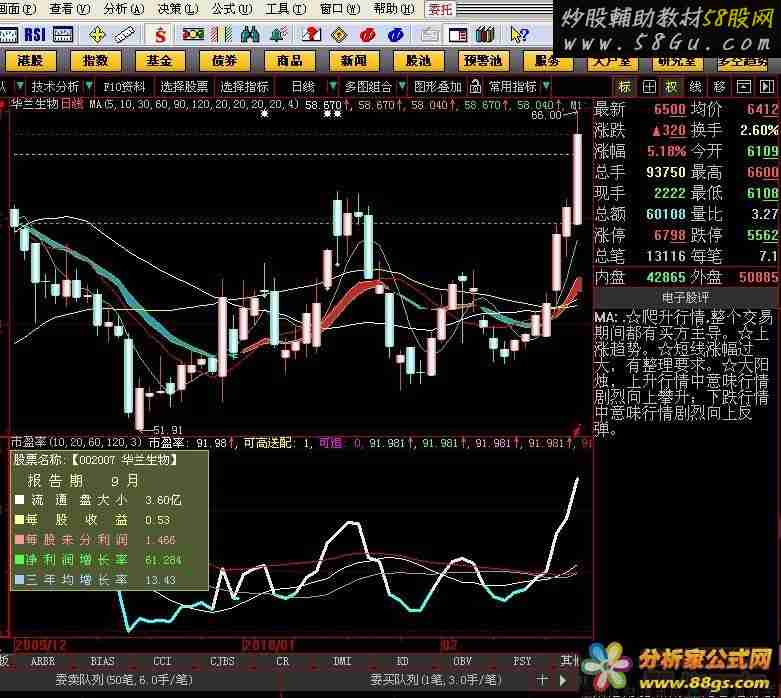Click the yellow four-way arrow icon
781x698 pixels.
tap(97, 35)
